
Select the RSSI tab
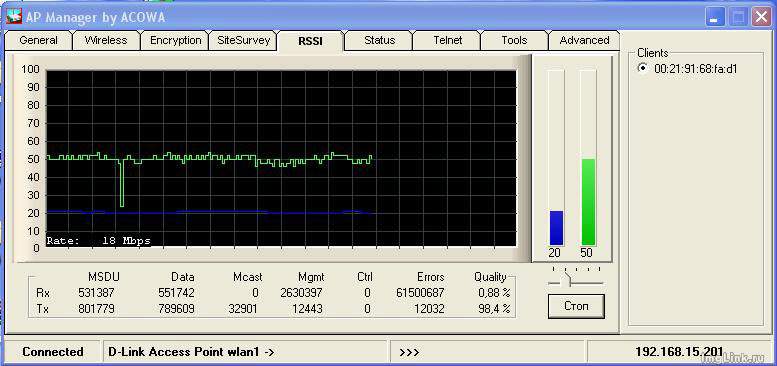tap(311, 41)
